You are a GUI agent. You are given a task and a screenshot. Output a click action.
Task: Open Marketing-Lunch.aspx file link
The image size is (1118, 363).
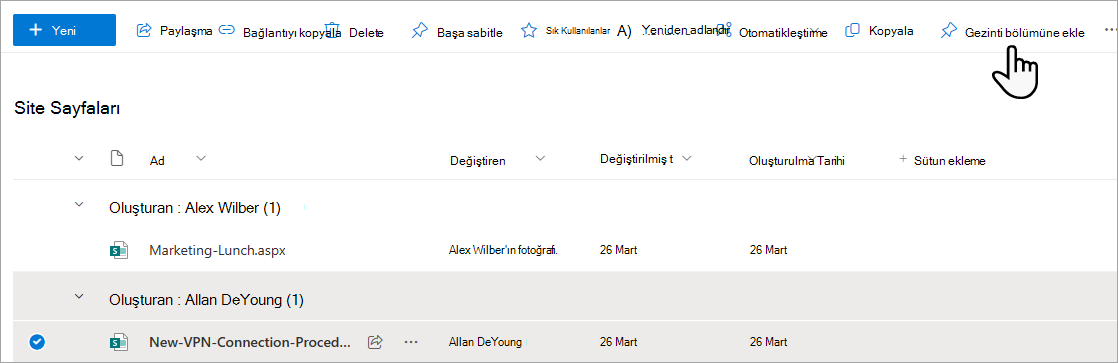(217, 250)
